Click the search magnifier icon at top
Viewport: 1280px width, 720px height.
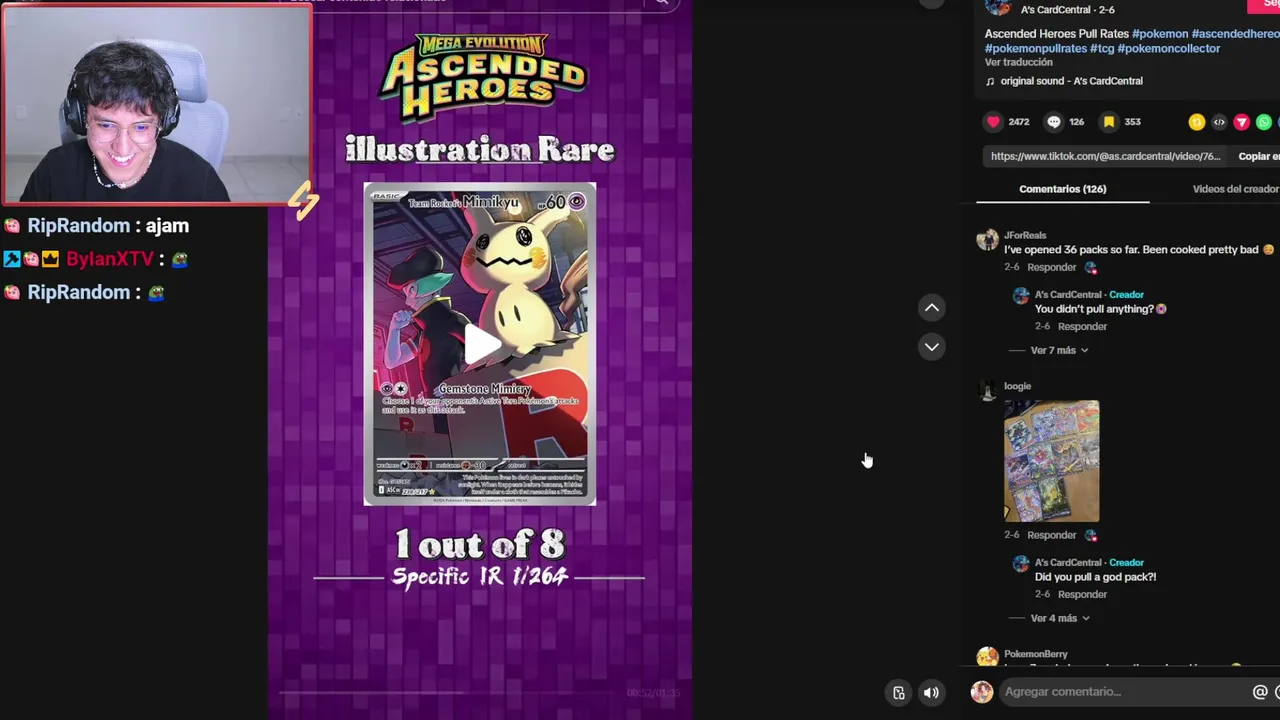[662, 3]
